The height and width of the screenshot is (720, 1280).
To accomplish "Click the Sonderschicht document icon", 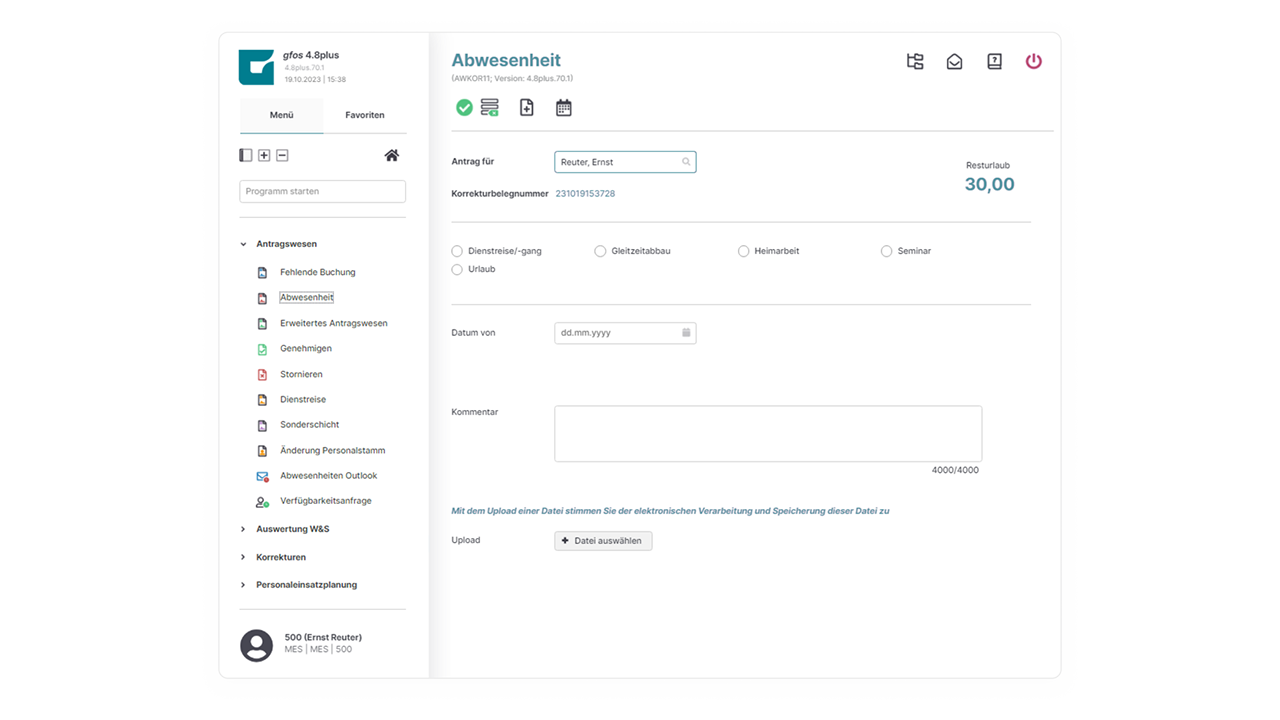I will [262, 425].
